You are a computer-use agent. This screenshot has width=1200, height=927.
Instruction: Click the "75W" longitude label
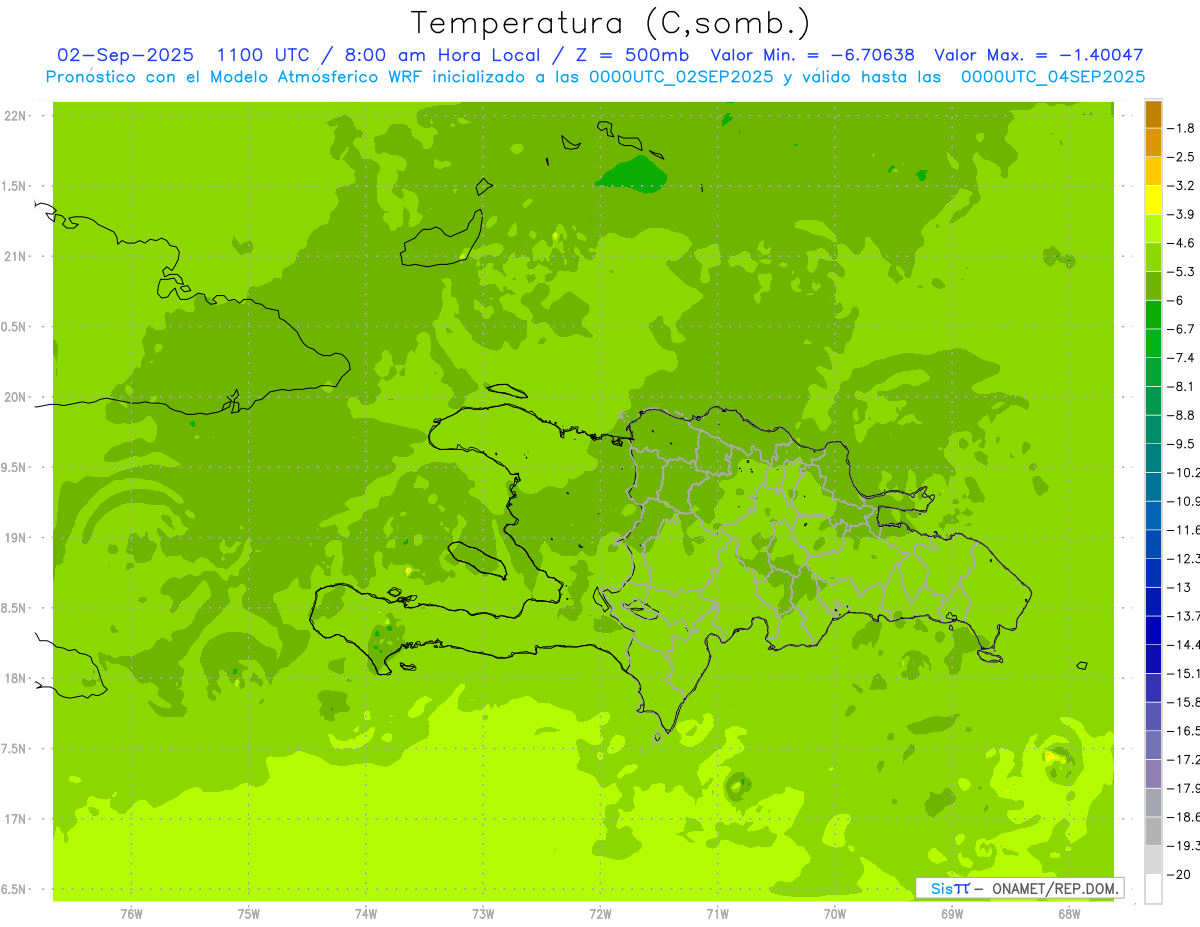pyautogui.click(x=249, y=914)
